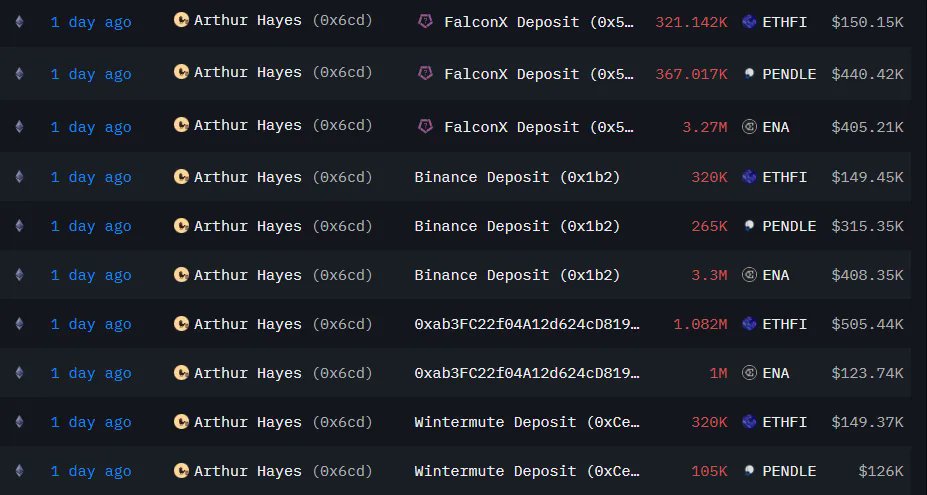Open Arthur Hayes entity in the $505.44K row
Image resolution: width=927 pixels, height=495 pixels.
tap(248, 323)
